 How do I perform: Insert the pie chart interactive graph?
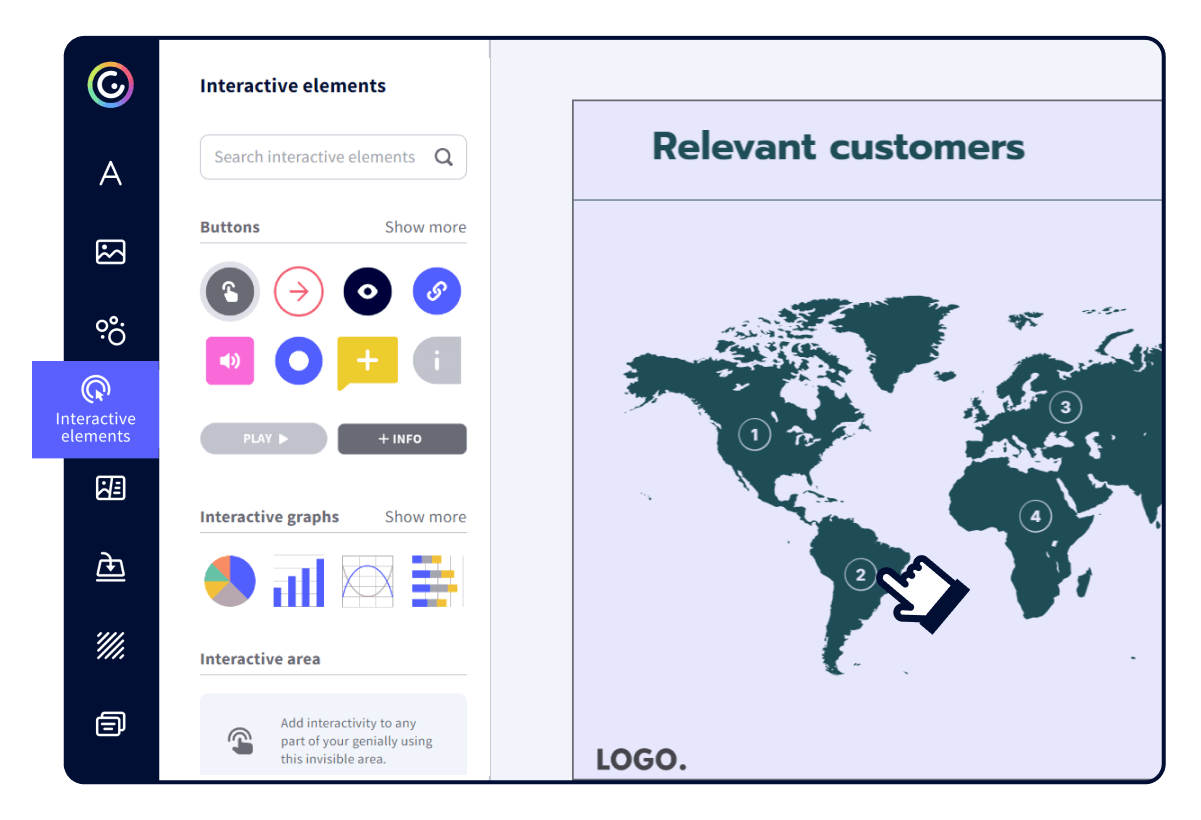(x=229, y=580)
